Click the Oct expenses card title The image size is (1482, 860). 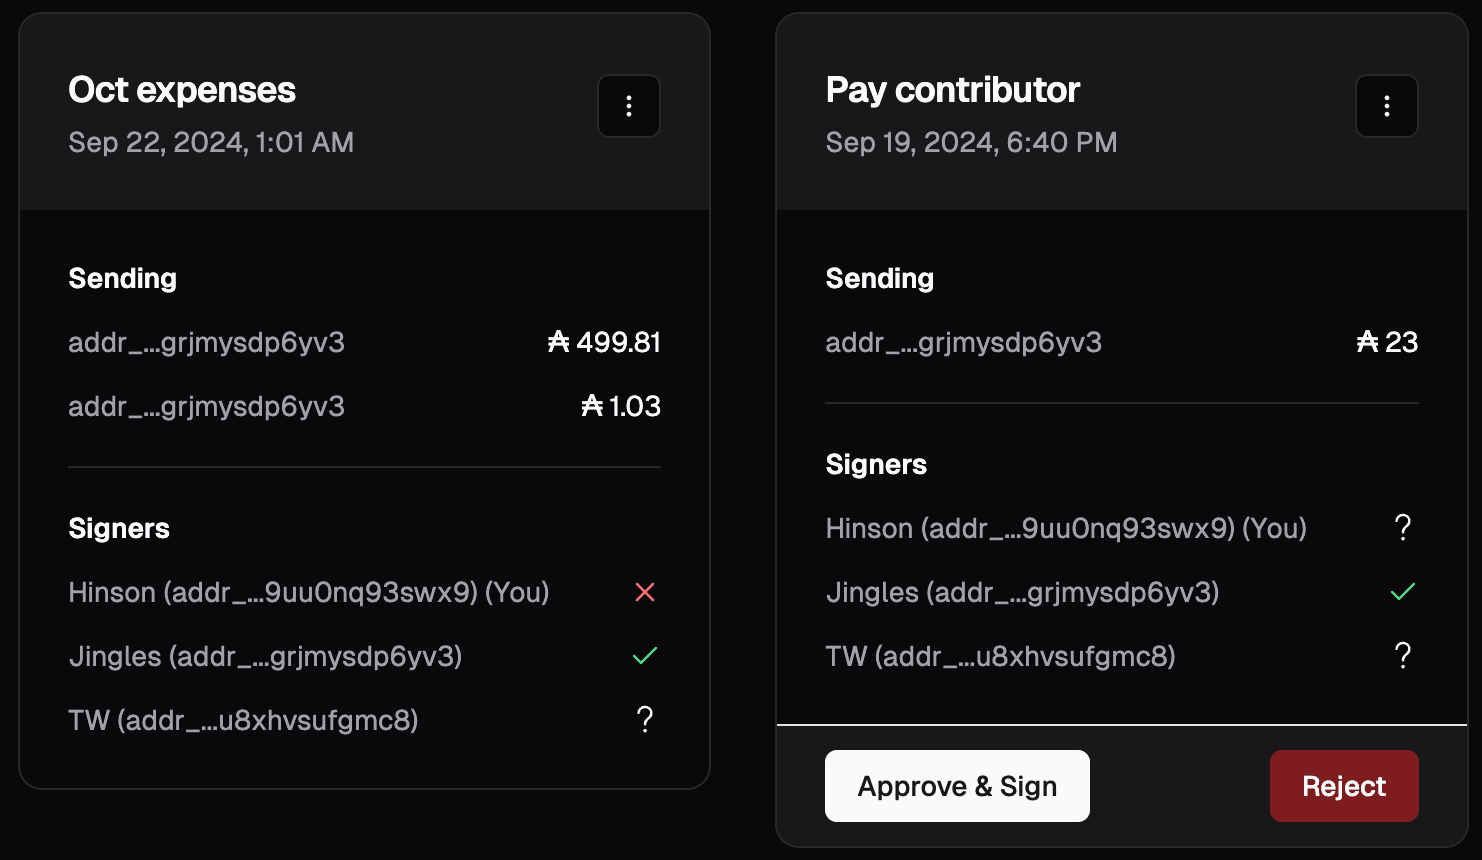181,90
